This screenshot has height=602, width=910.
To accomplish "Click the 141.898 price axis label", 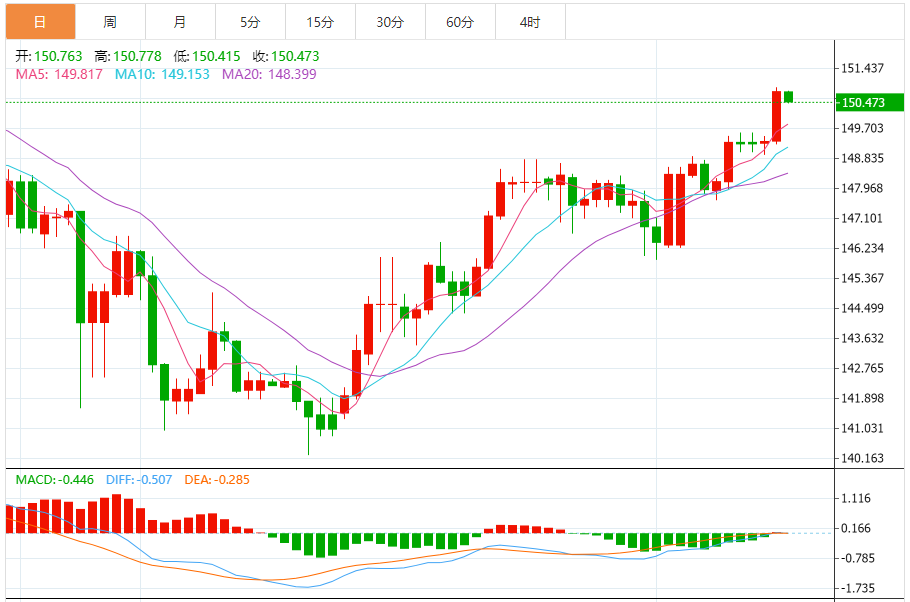I will pos(862,398).
